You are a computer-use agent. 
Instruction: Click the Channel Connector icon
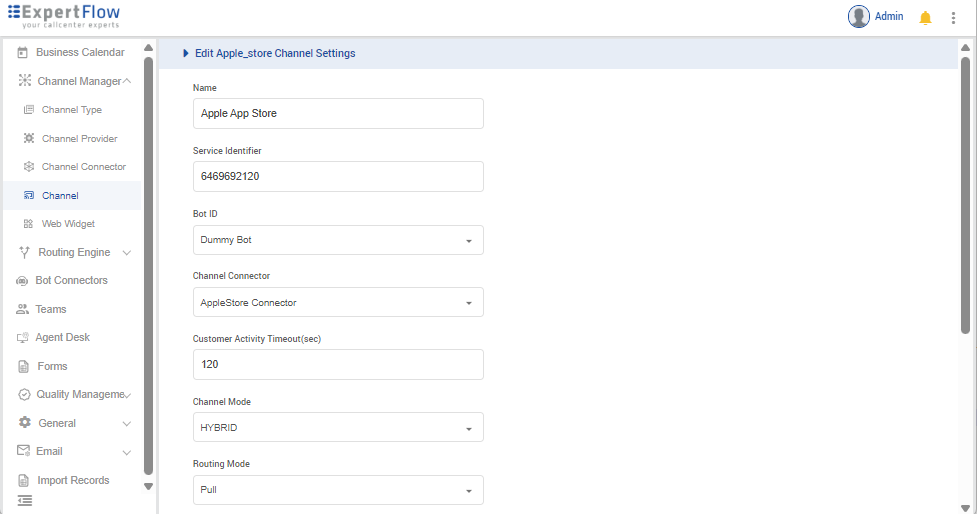point(29,166)
